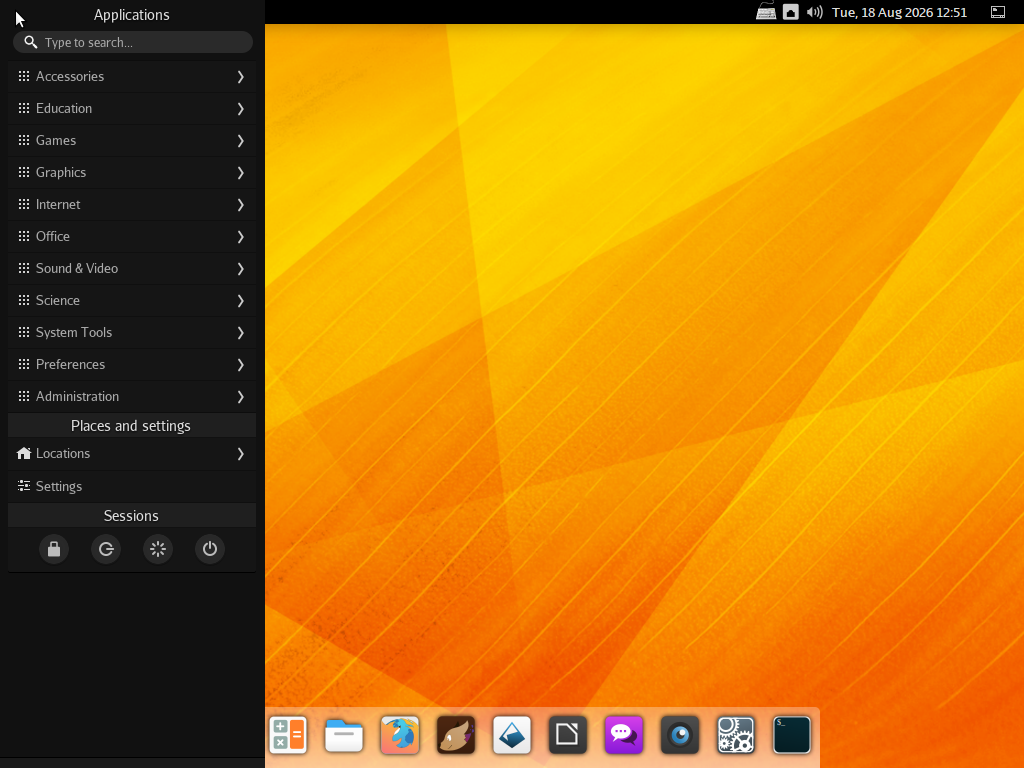Expand the Internet category
Image resolution: width=1024 pixels, height=768 pixels.
click(x=132, y=204)
